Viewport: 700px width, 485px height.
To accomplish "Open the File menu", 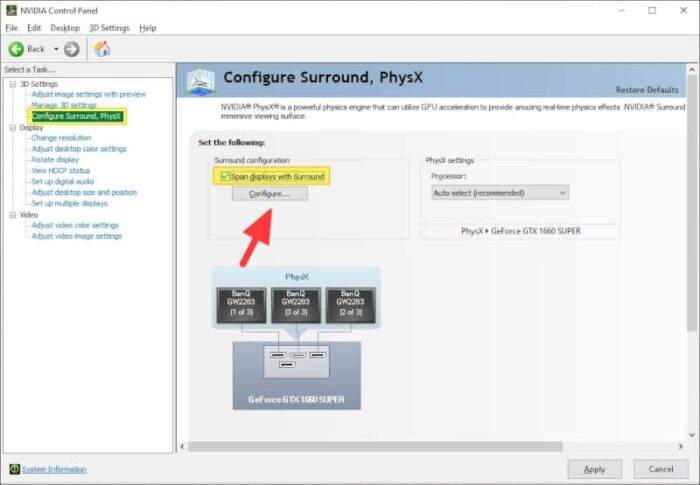I will point(12,28).
